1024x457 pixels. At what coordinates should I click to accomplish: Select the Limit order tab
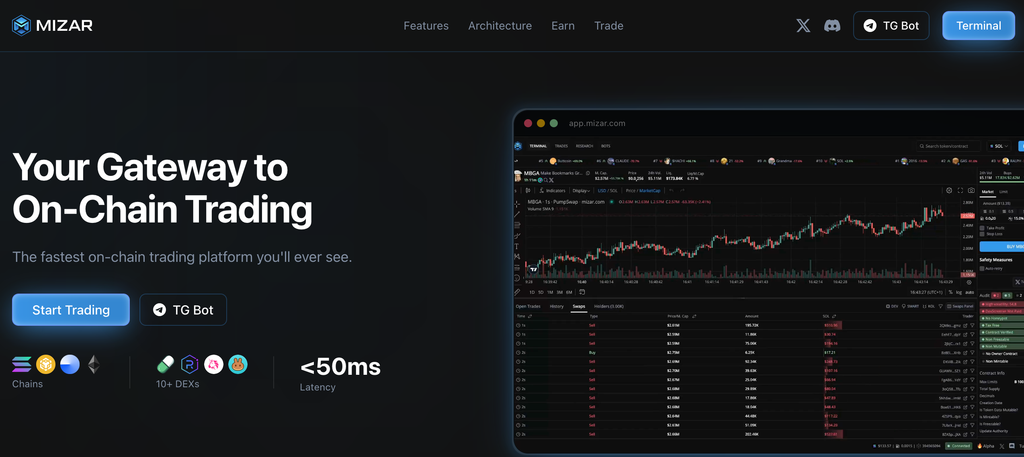point(1003,191)
